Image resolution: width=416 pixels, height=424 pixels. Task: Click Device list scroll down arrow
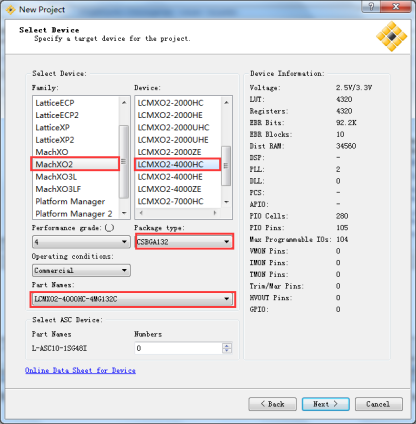tap(226, 202)
